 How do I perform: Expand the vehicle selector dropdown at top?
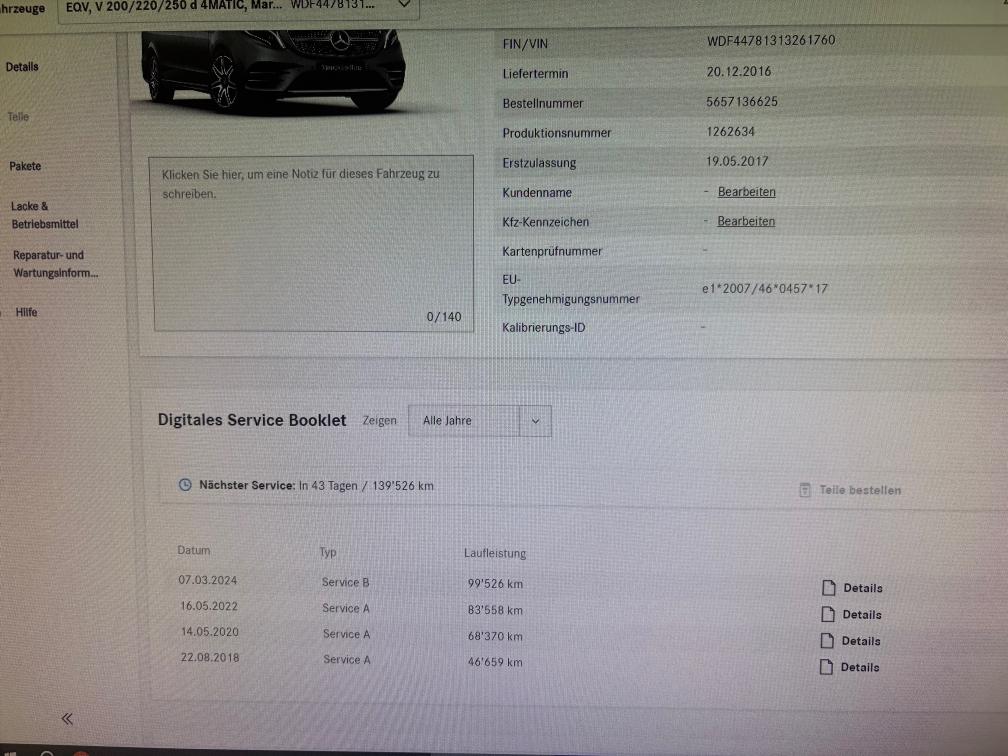pos(404,5)
